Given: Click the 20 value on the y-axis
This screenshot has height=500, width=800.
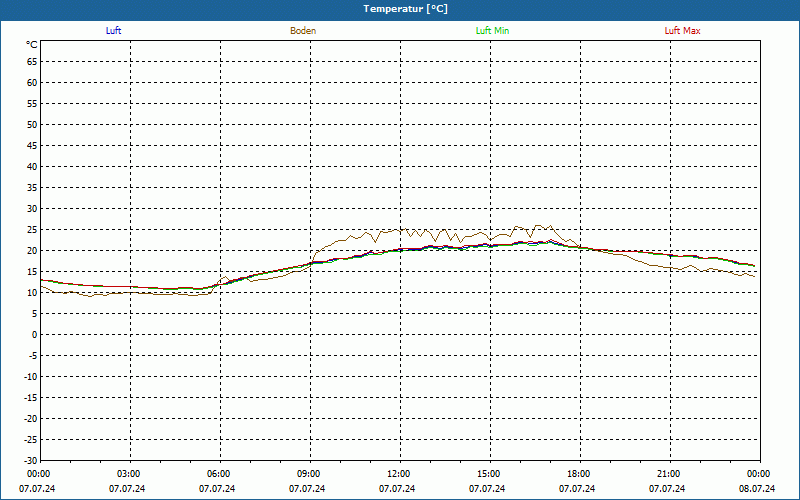Looking at the screenshot, I should click(32, 251).
